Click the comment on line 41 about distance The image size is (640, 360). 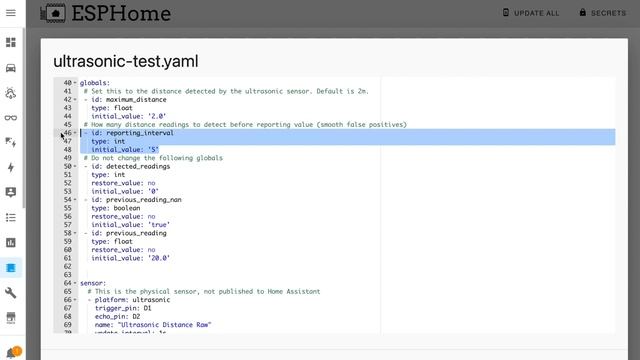coord(227,91)
